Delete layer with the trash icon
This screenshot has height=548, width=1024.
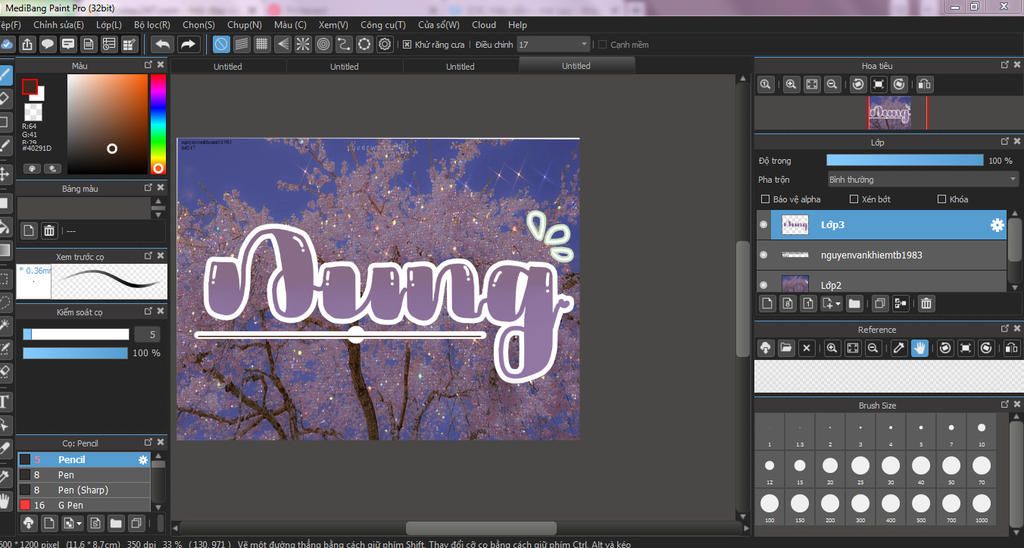click(x=926, y=303)
